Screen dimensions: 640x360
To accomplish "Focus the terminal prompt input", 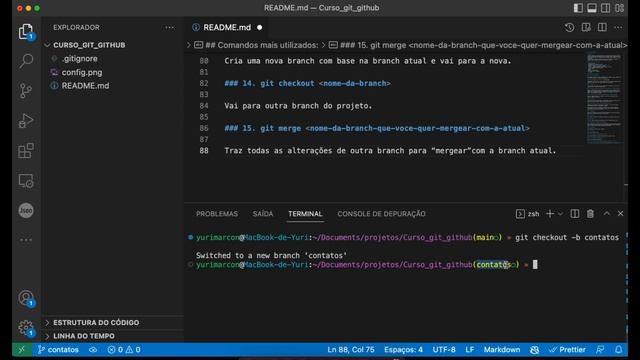I will (535, 264).
